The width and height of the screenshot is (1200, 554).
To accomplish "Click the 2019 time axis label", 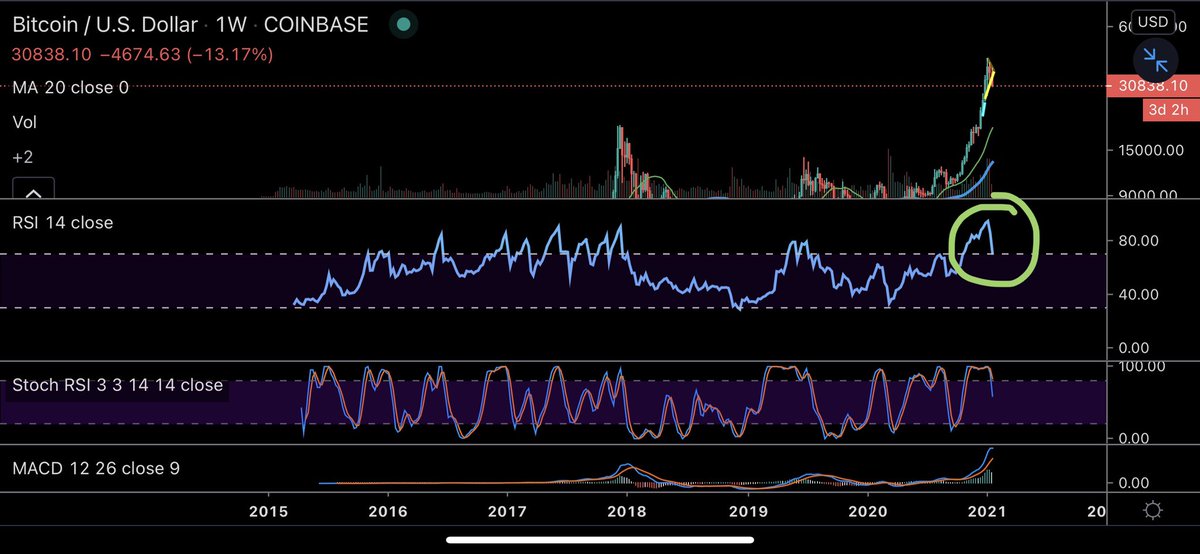I will click(747, 511).
